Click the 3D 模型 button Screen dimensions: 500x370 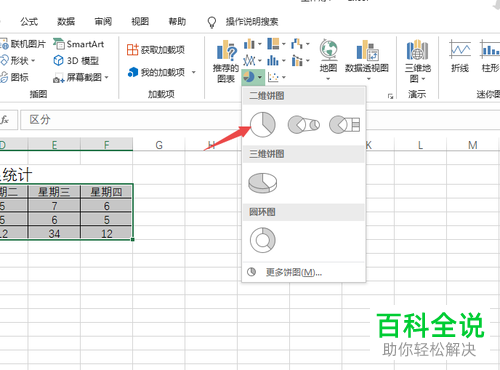76,61
